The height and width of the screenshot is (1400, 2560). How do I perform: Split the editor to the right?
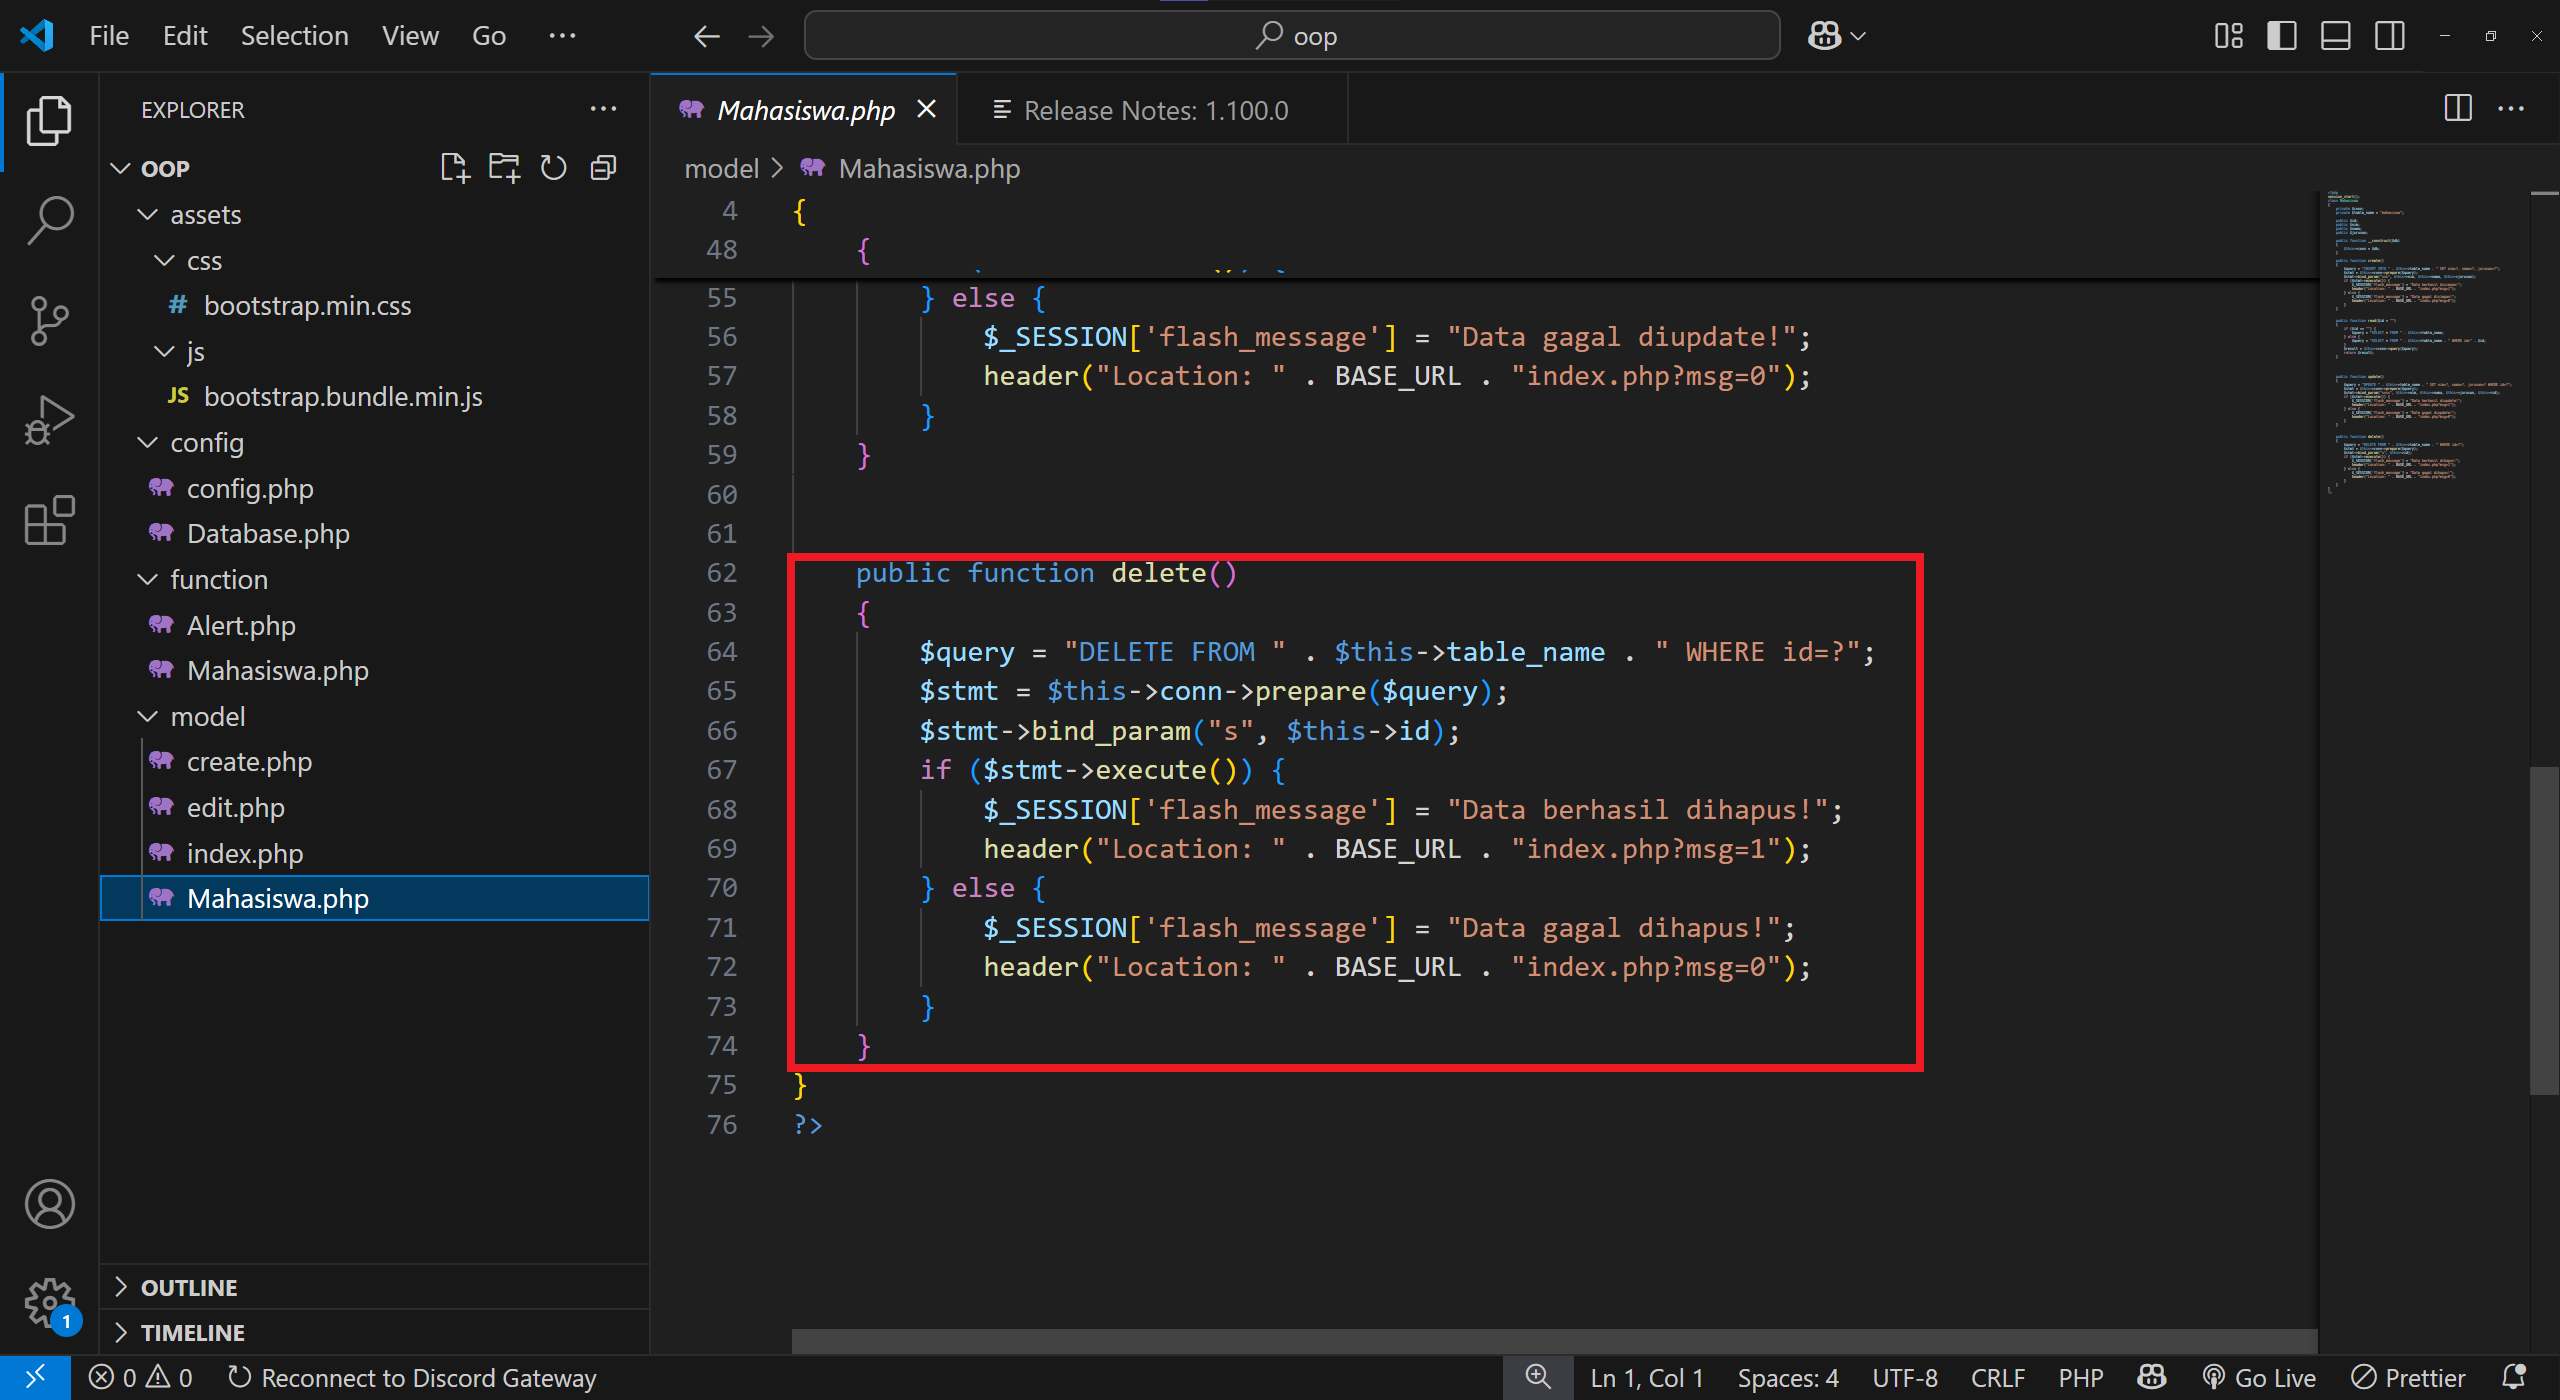(x=2457, y=109)
